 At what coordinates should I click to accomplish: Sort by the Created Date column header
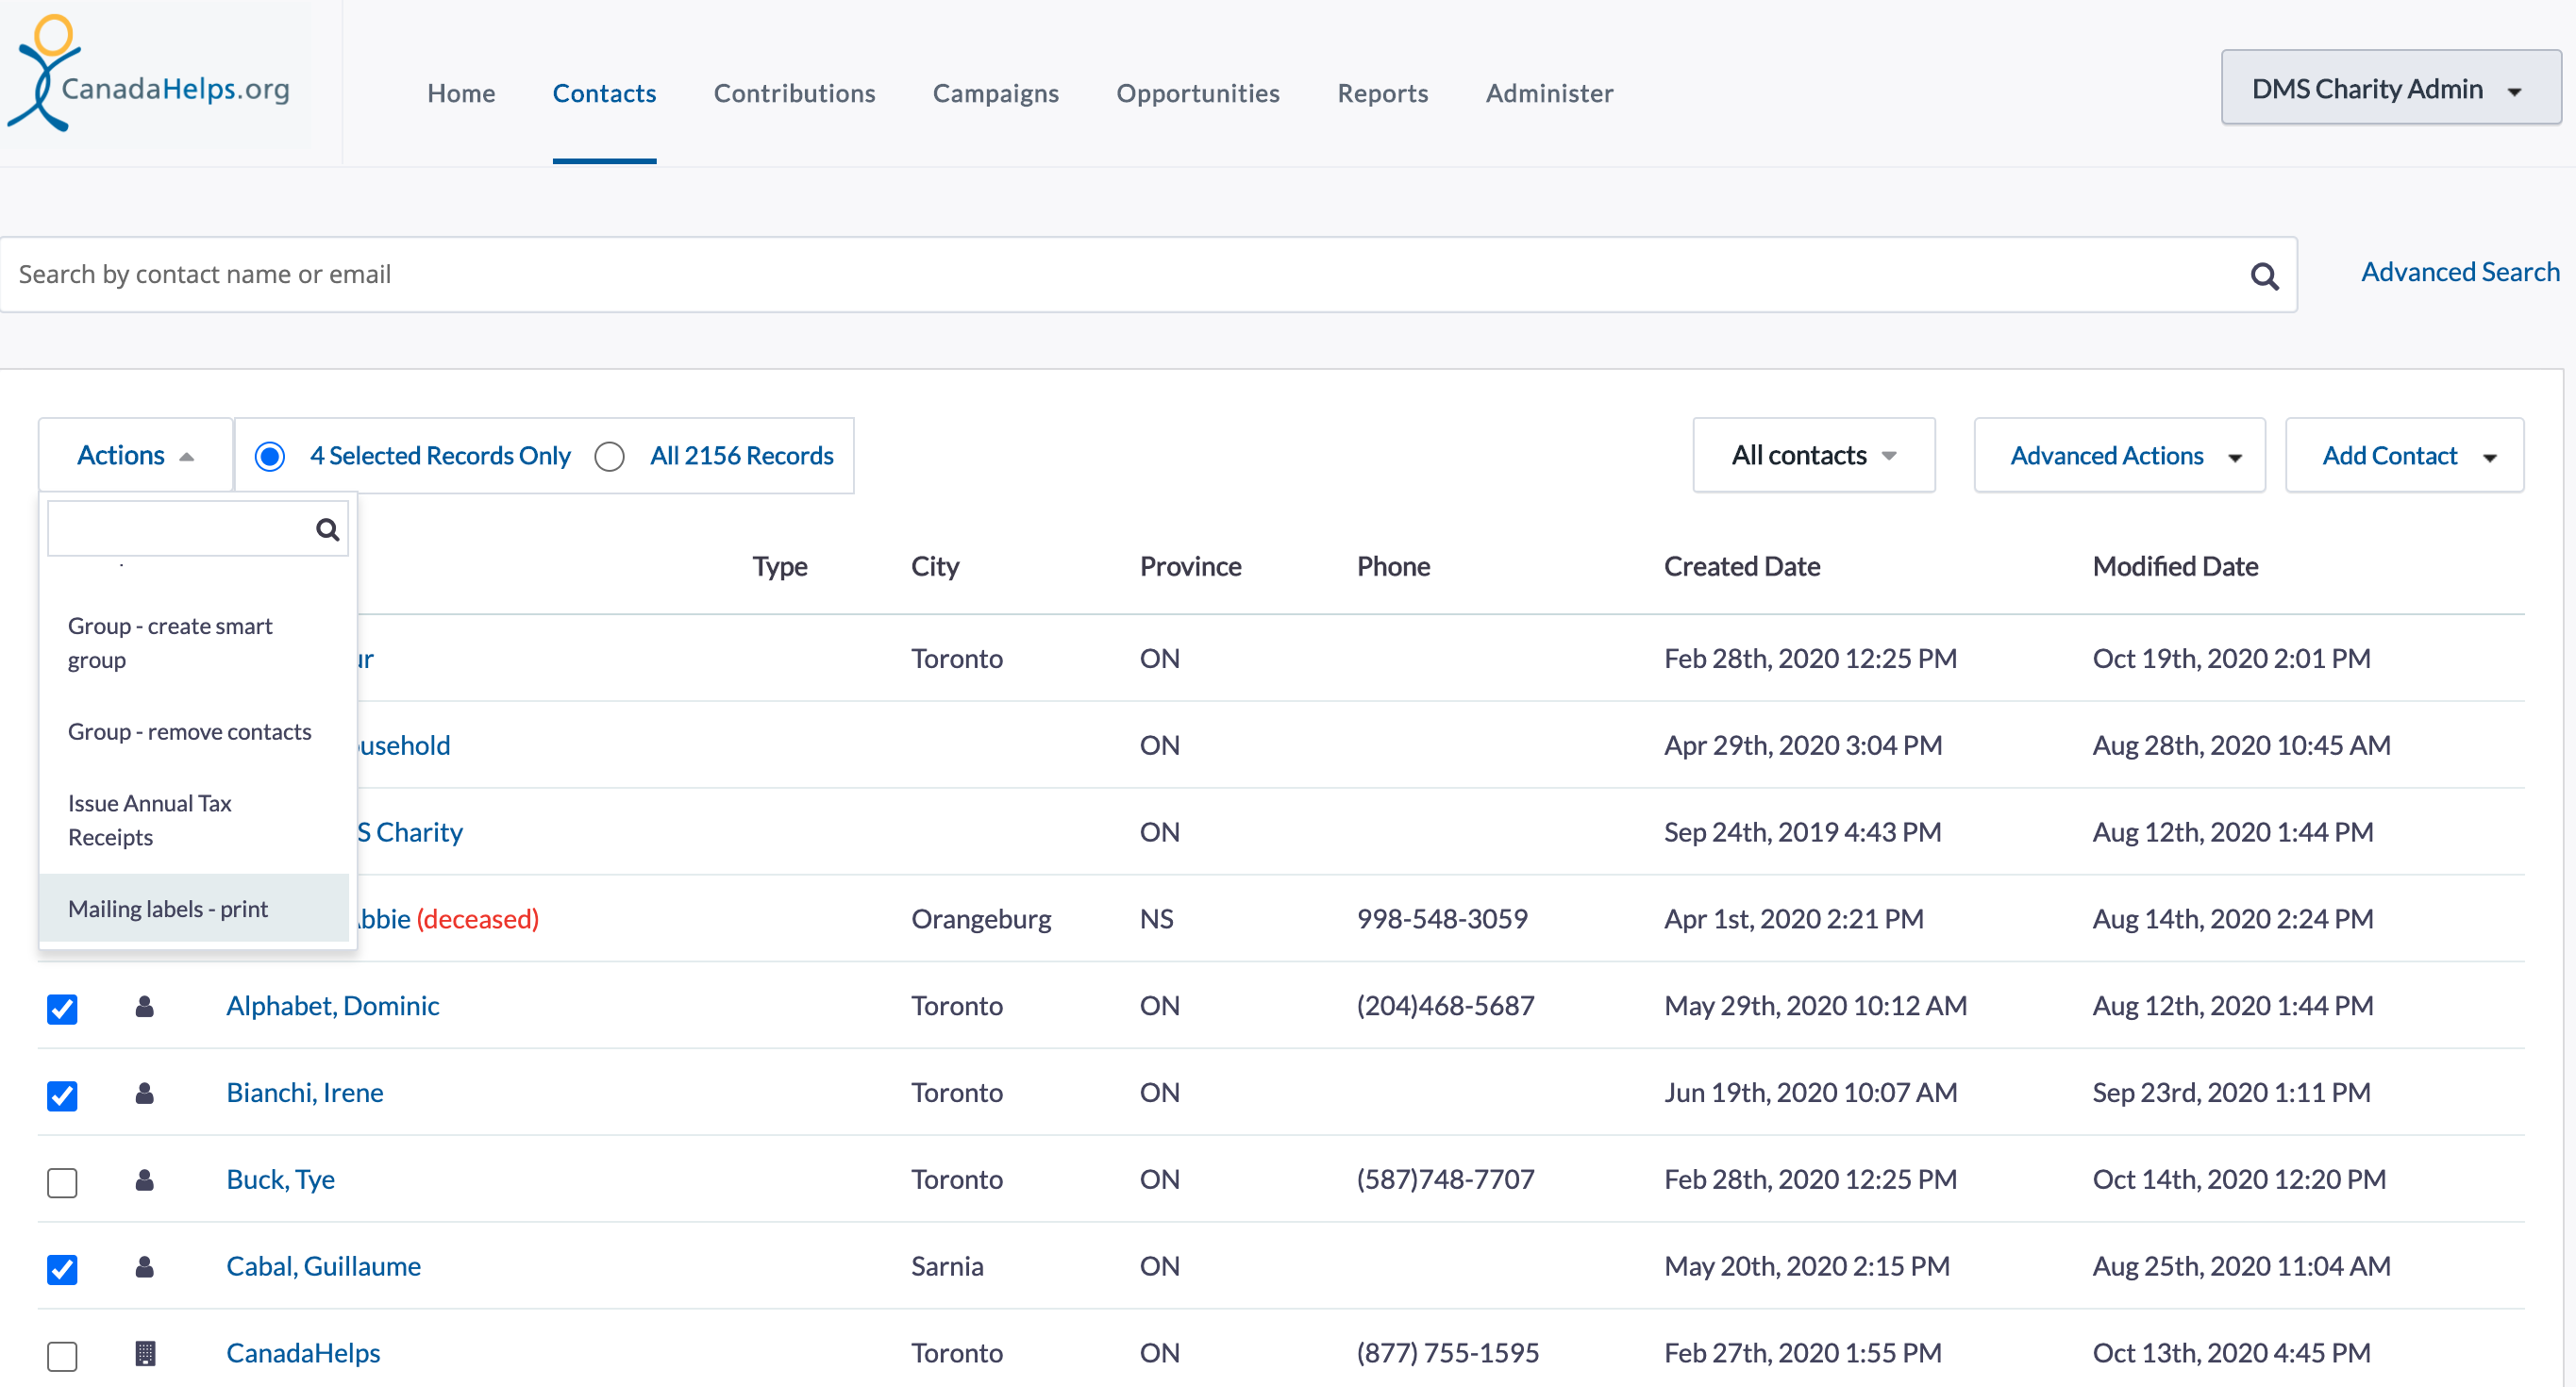1742,567
